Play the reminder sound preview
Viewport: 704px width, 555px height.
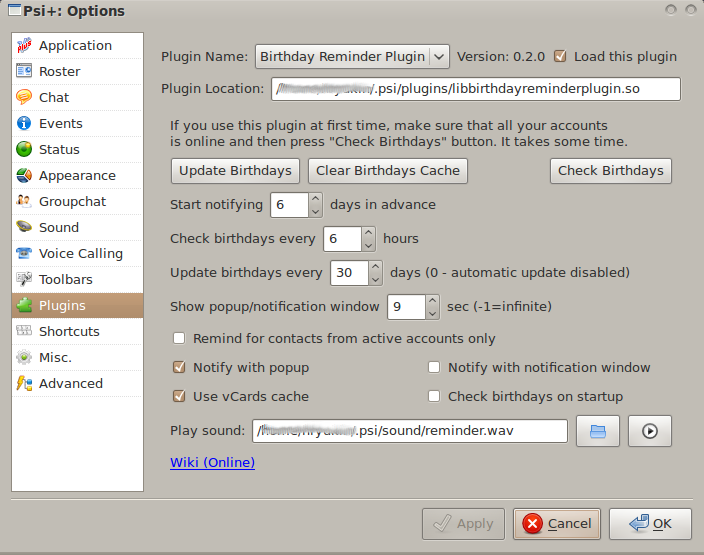coord(650,431)
